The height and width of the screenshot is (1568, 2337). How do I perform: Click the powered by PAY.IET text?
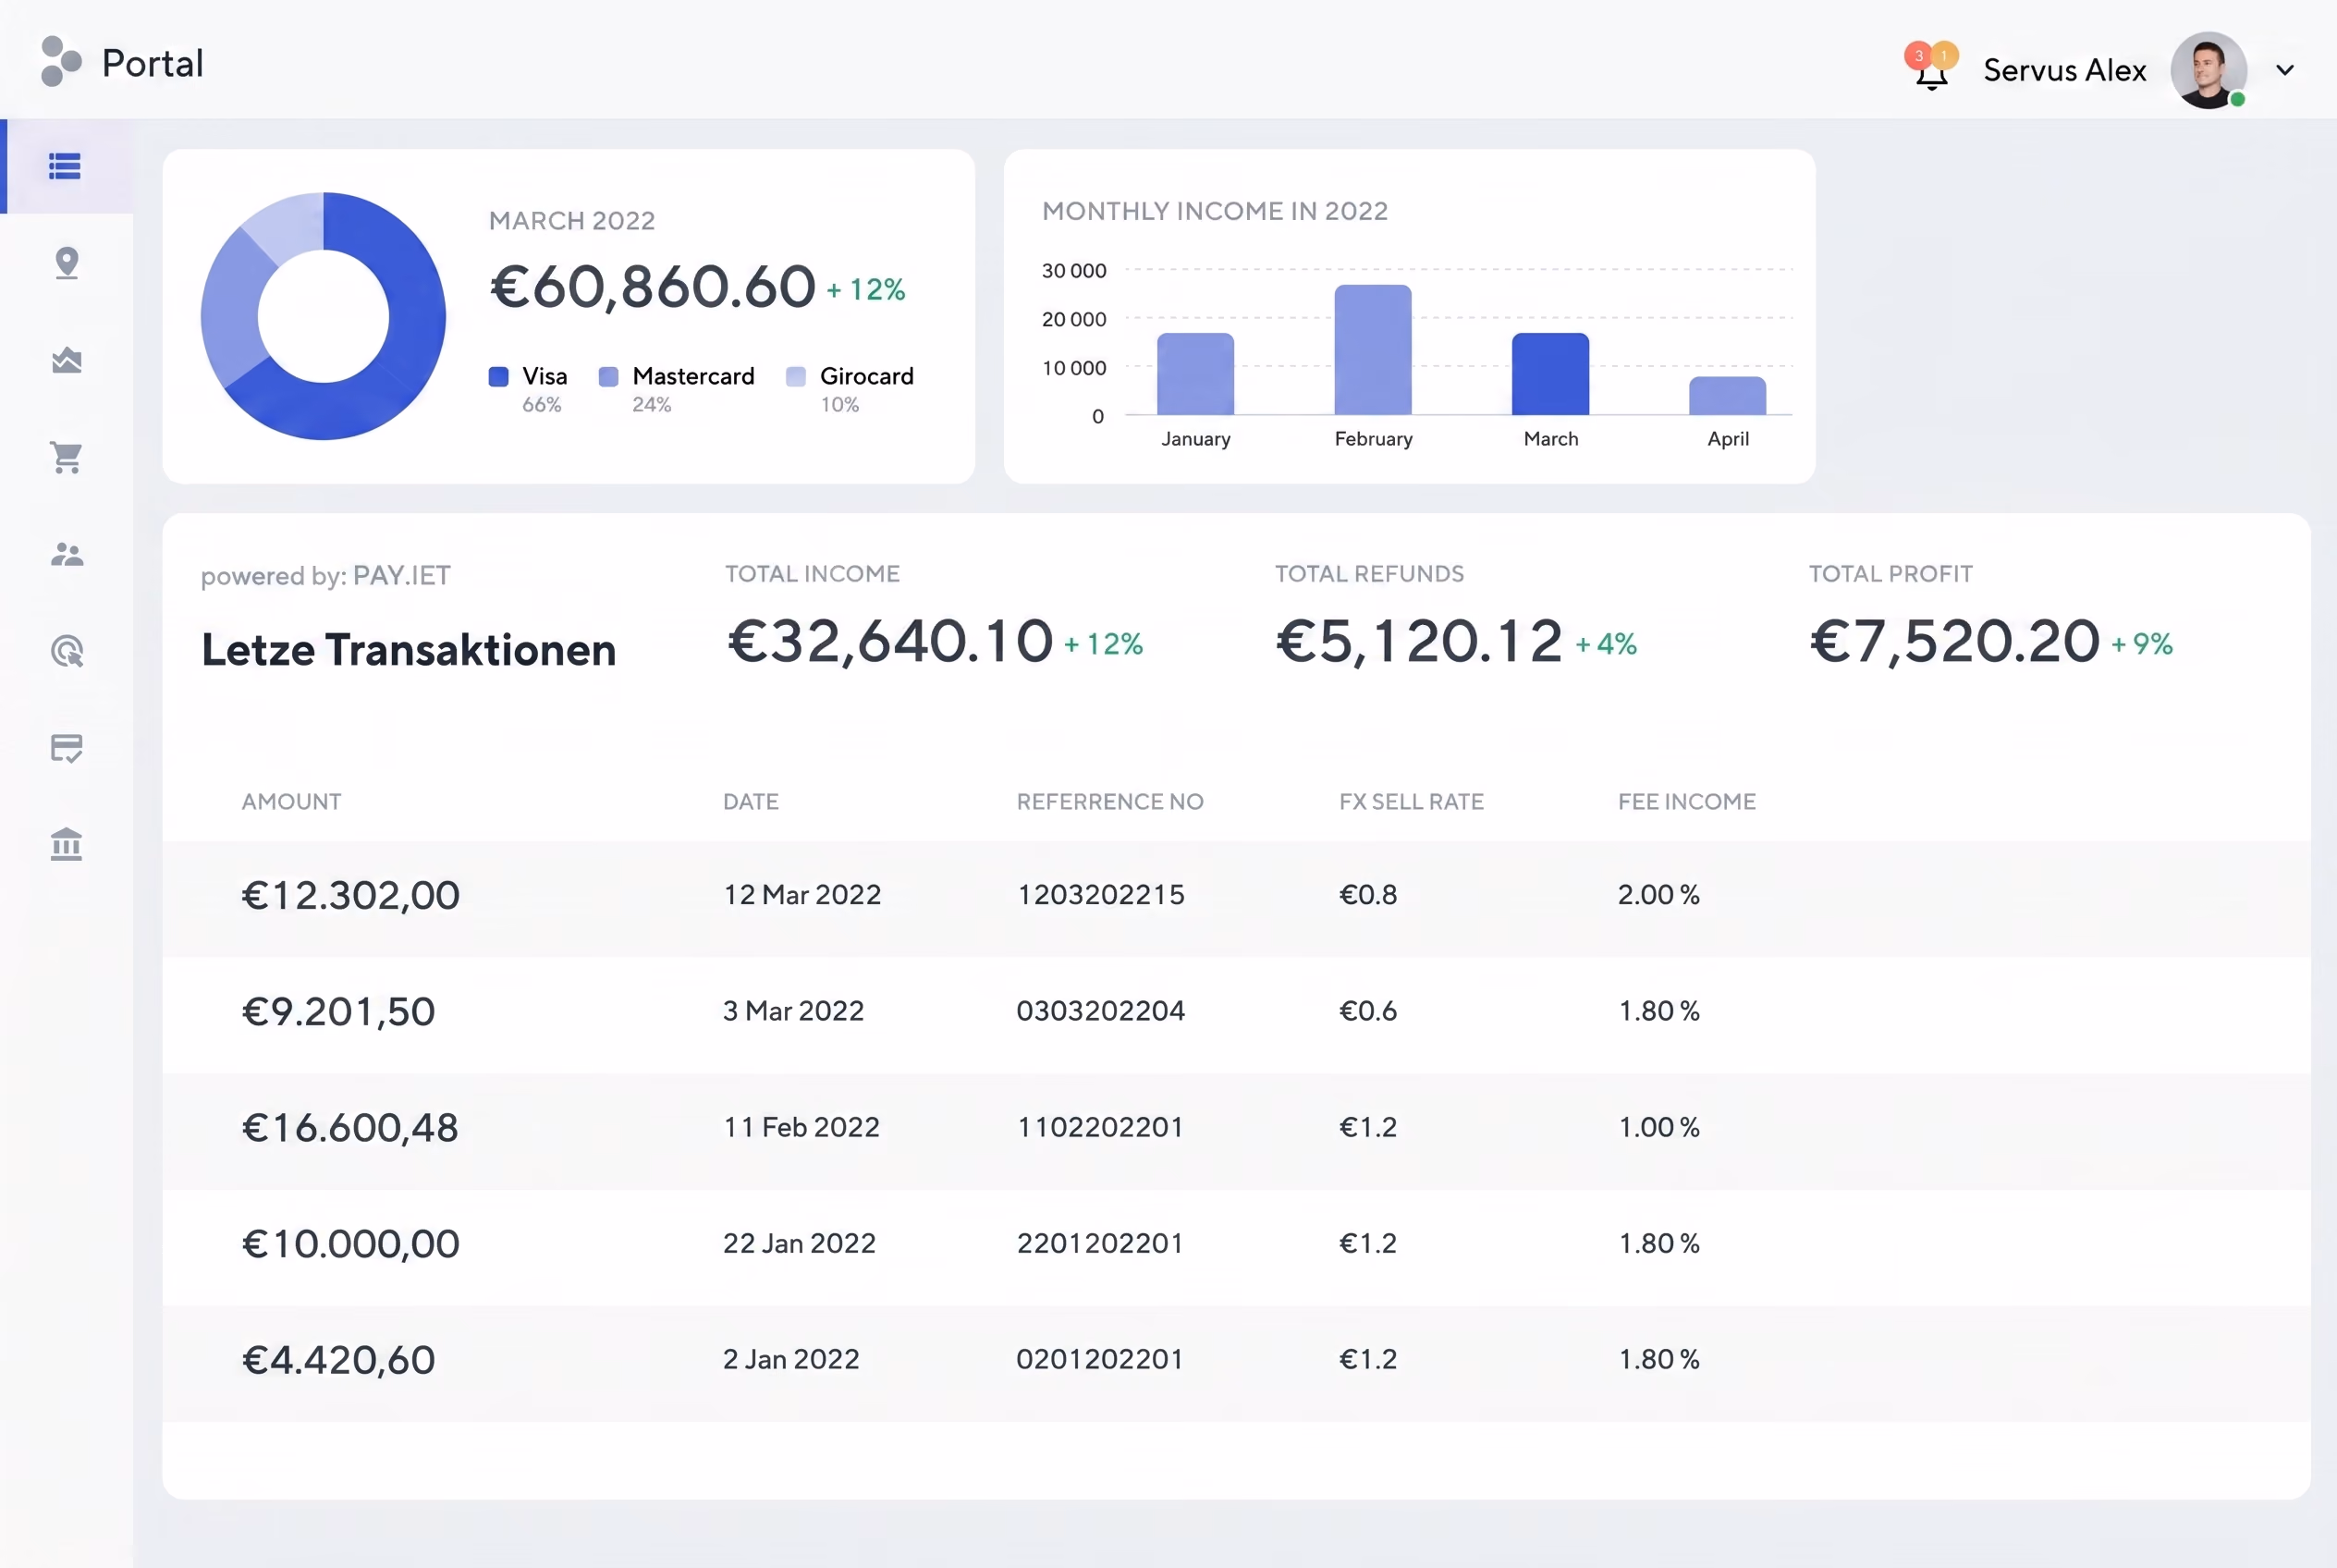point(326,575)
